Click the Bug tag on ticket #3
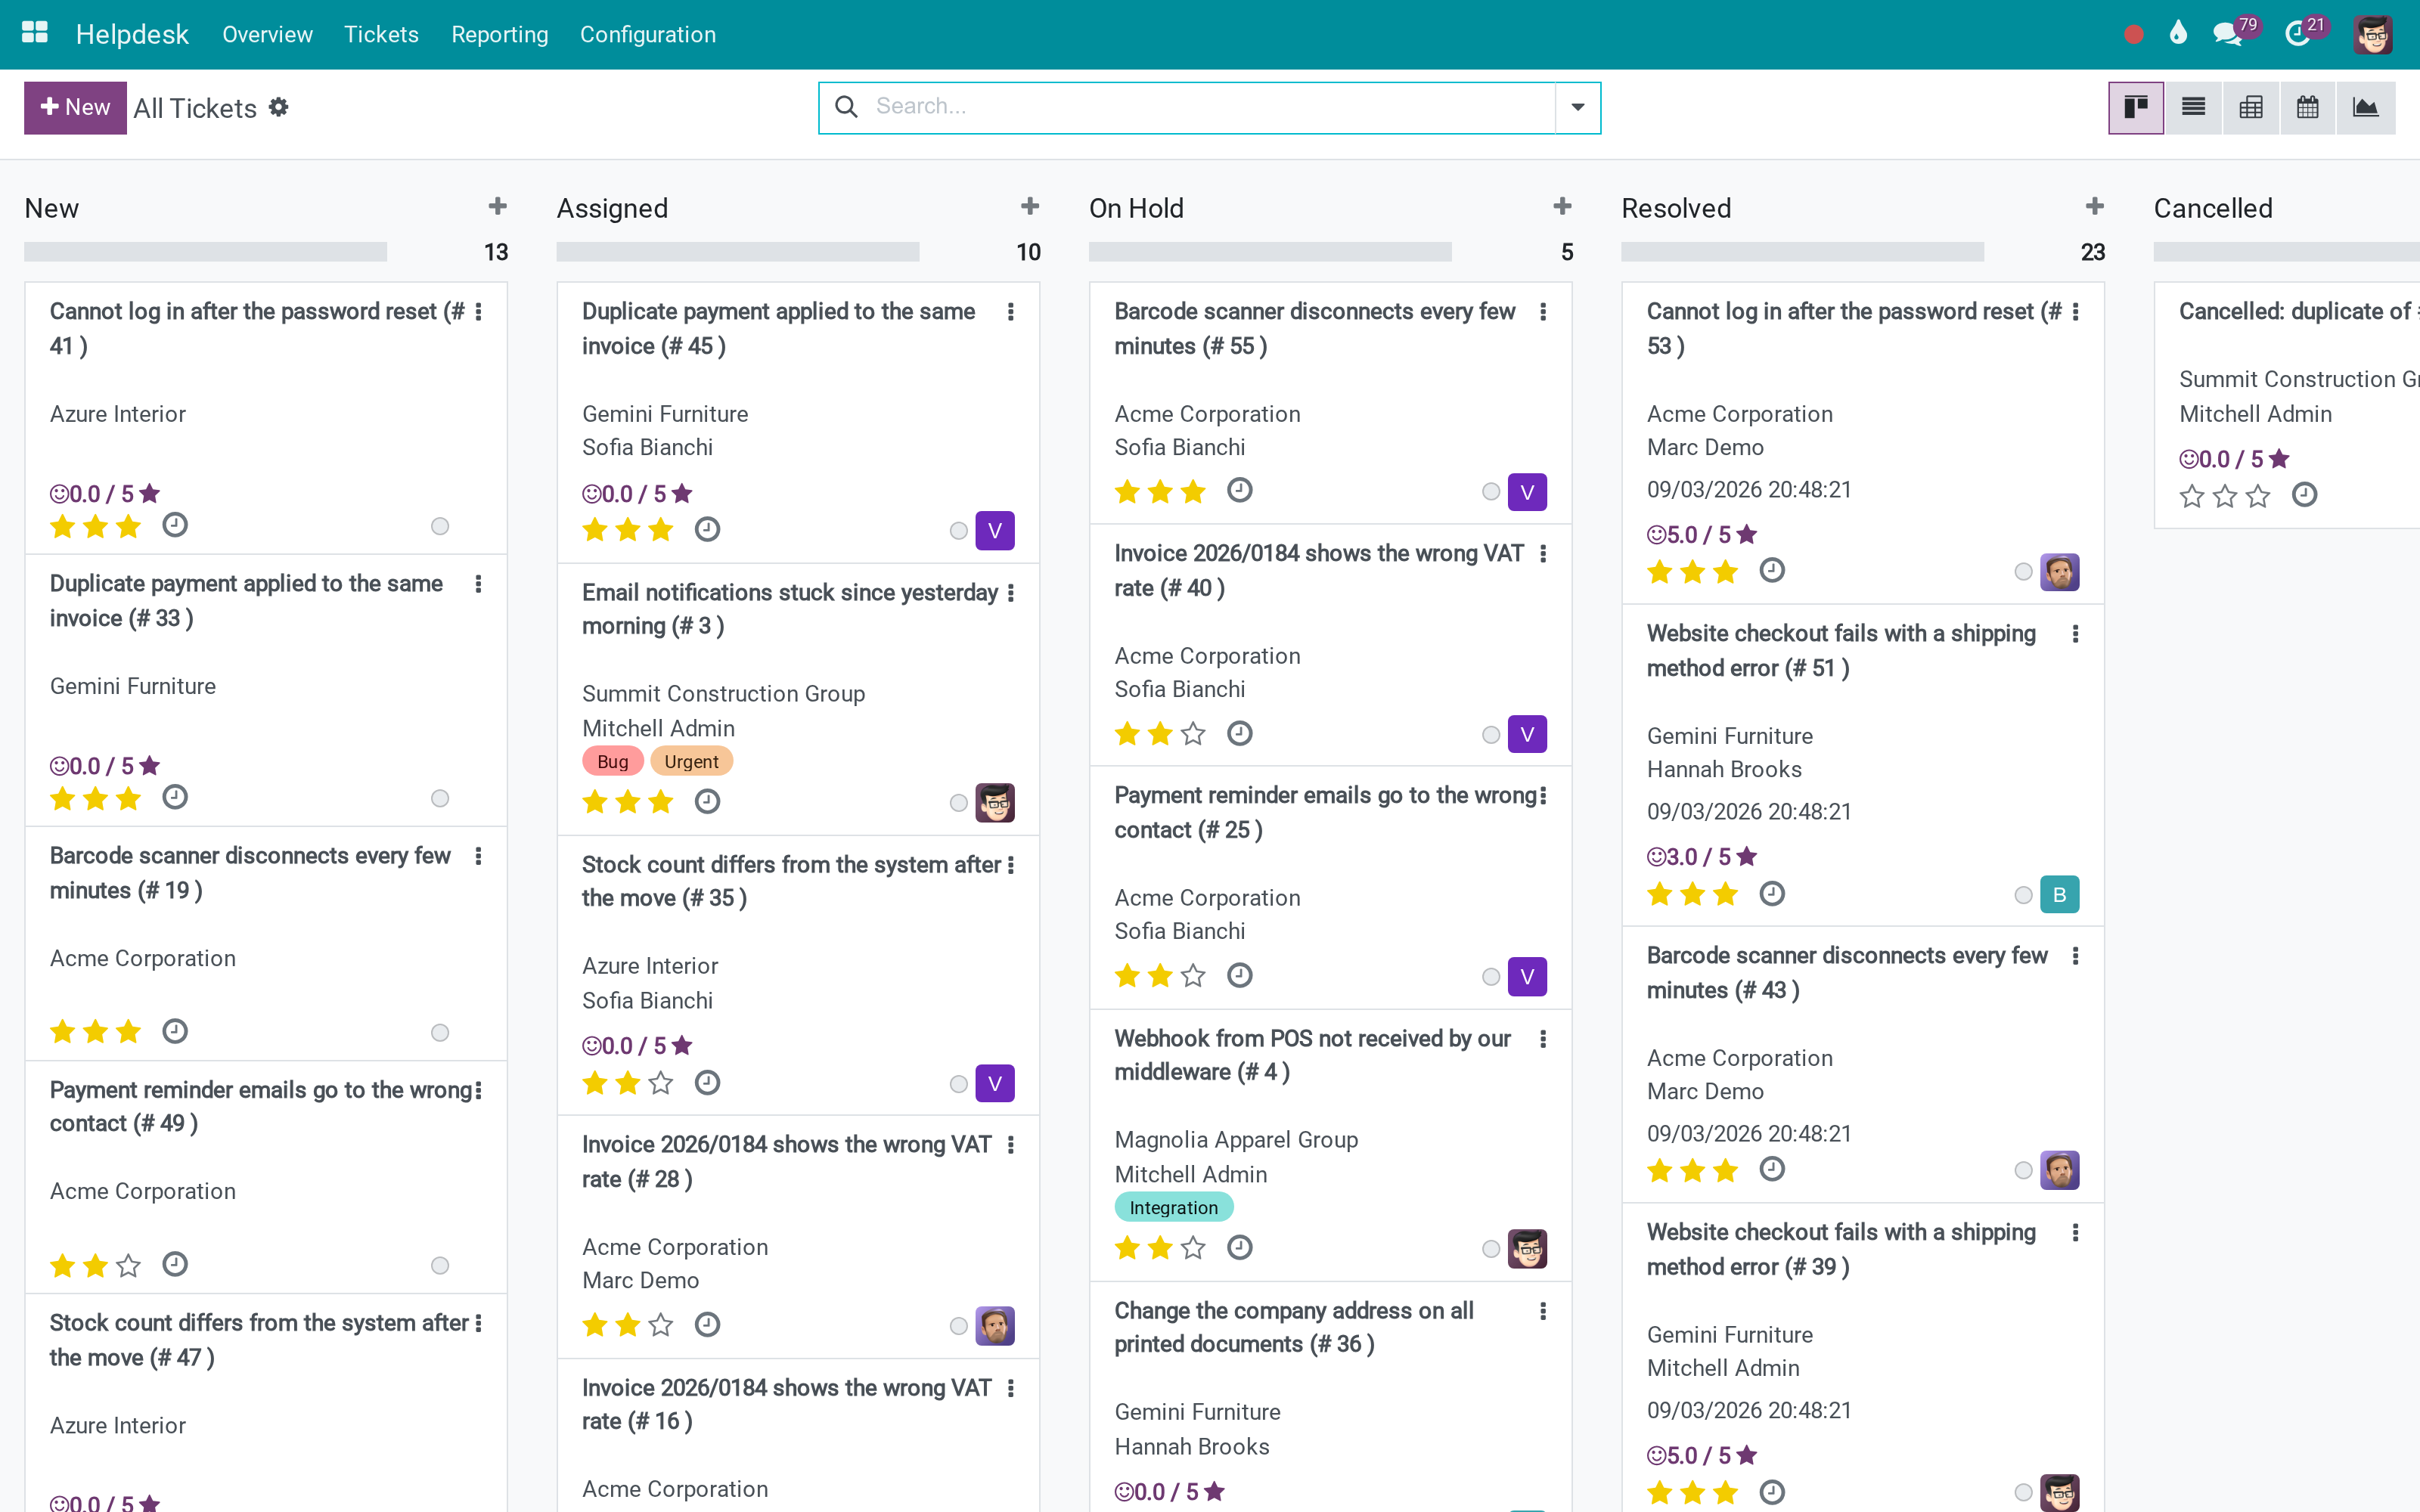Viewport: 2420px width, 1512px height. [x=613, y=762]
